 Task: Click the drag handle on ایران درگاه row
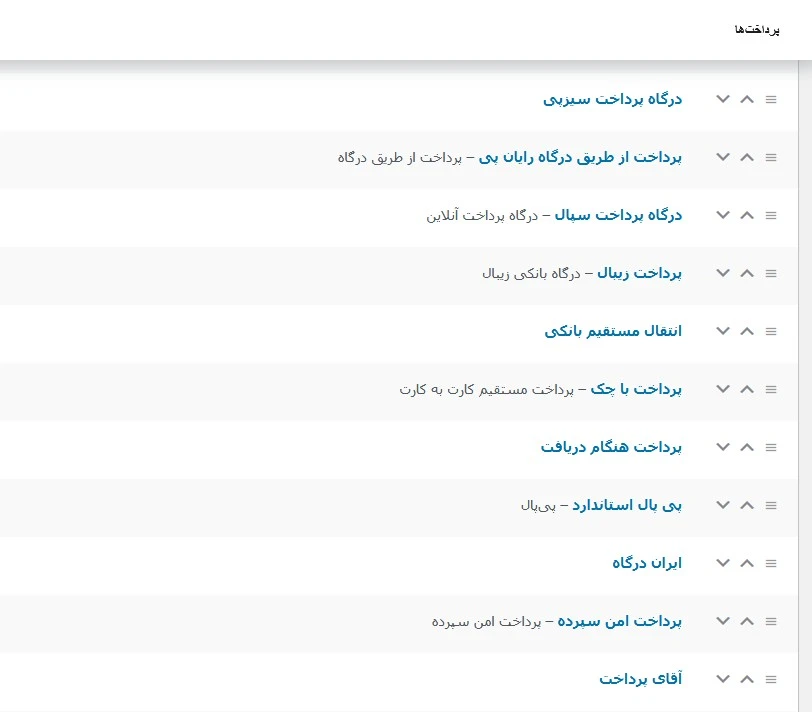point(771,563)
